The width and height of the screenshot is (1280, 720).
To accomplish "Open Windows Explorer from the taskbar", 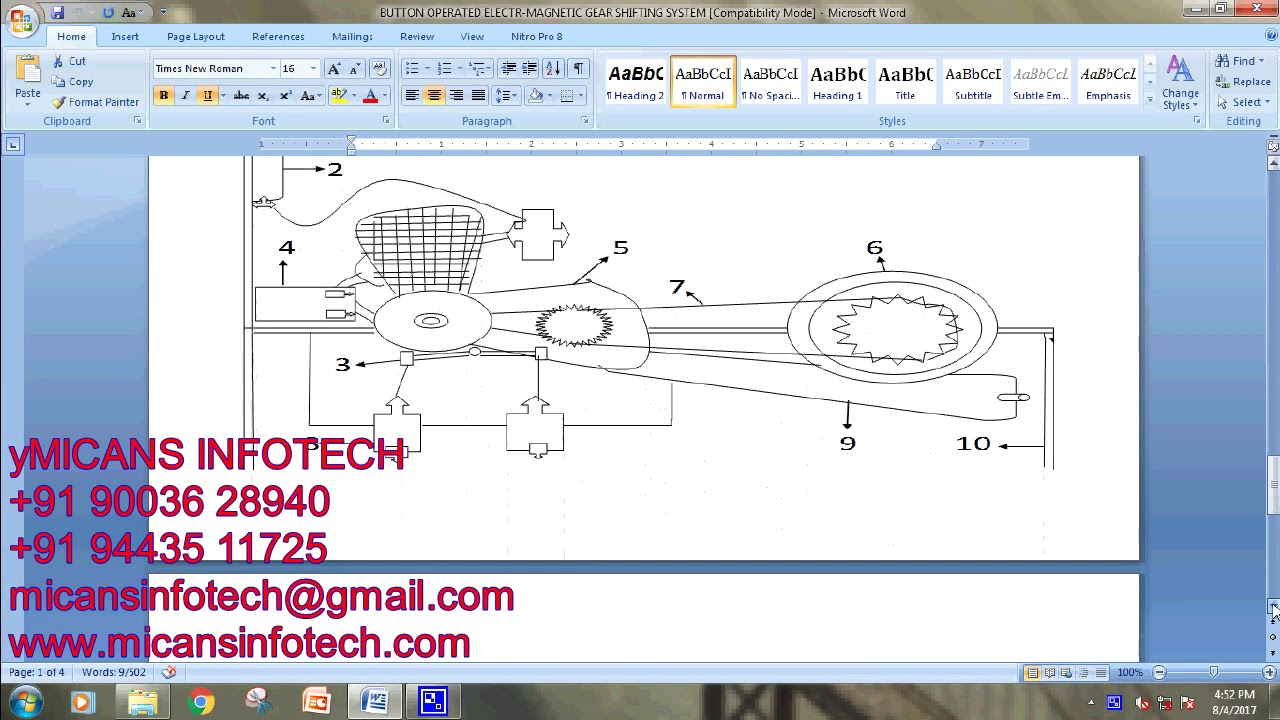I will tap(143, 702).
